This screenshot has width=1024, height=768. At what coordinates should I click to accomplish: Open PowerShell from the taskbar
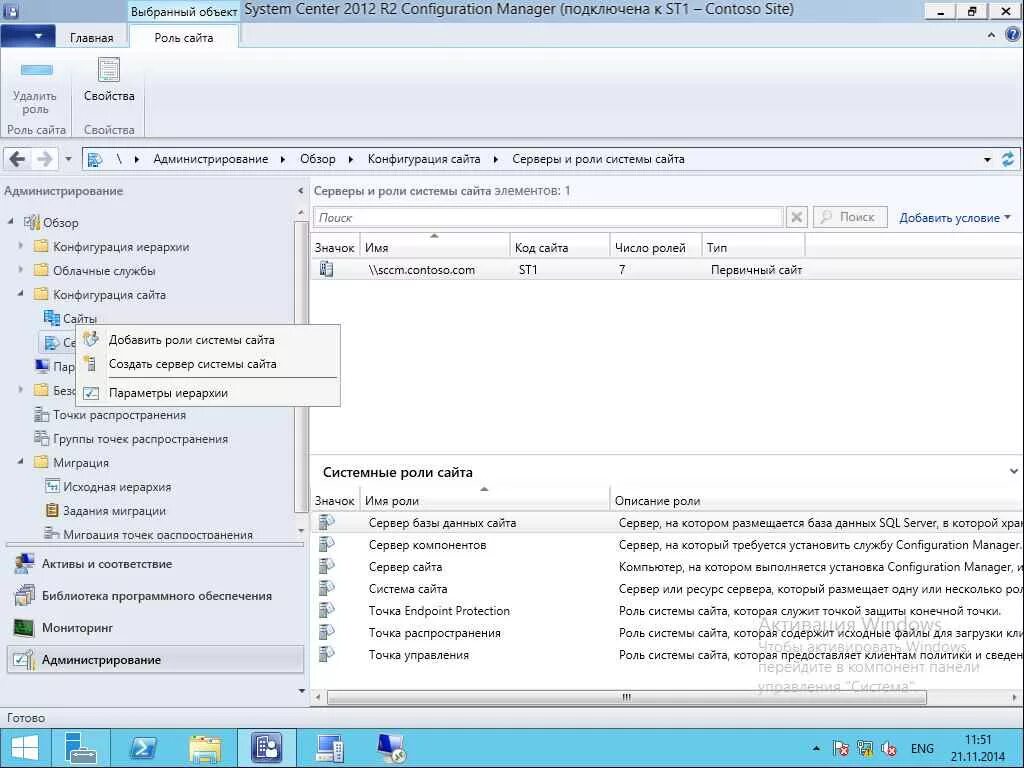tap(142, 748)
